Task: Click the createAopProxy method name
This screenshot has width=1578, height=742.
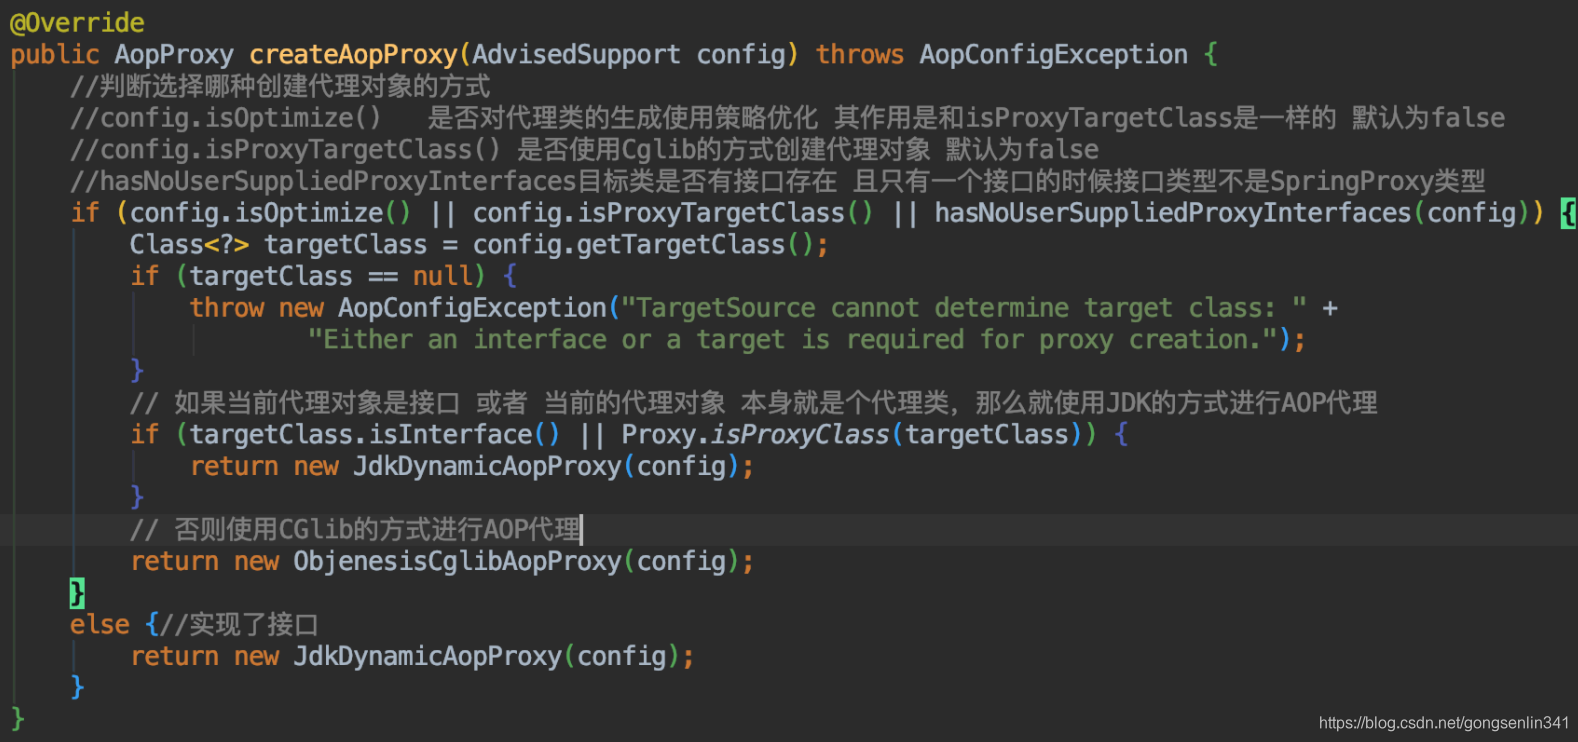Action: point(353,54)
